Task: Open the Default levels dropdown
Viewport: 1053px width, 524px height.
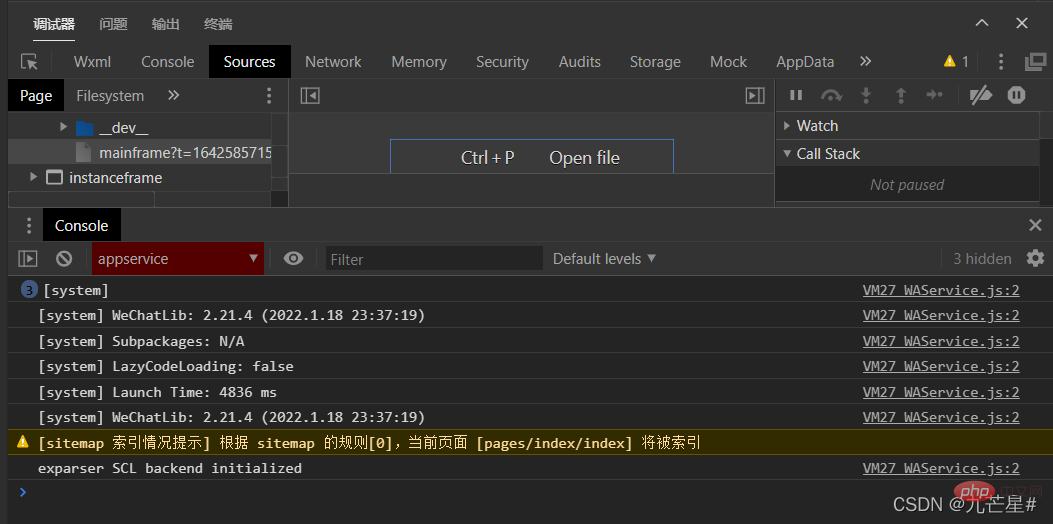Action: 604,259
